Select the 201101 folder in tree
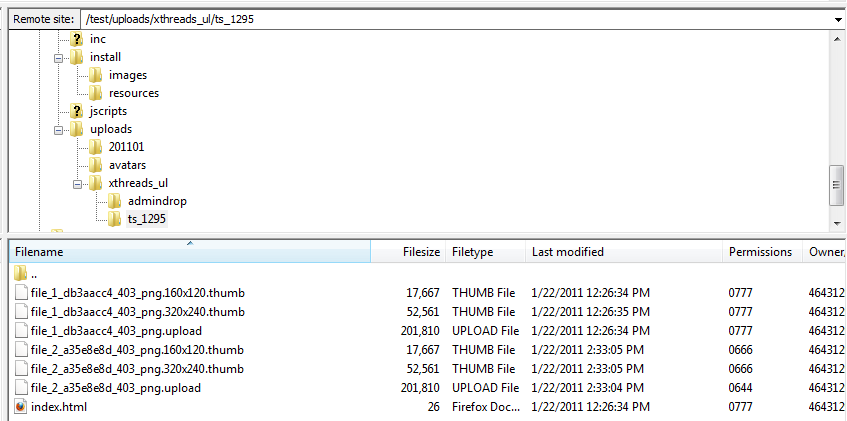847x421 pixels. pyautogui.click(x=126, y=147)
